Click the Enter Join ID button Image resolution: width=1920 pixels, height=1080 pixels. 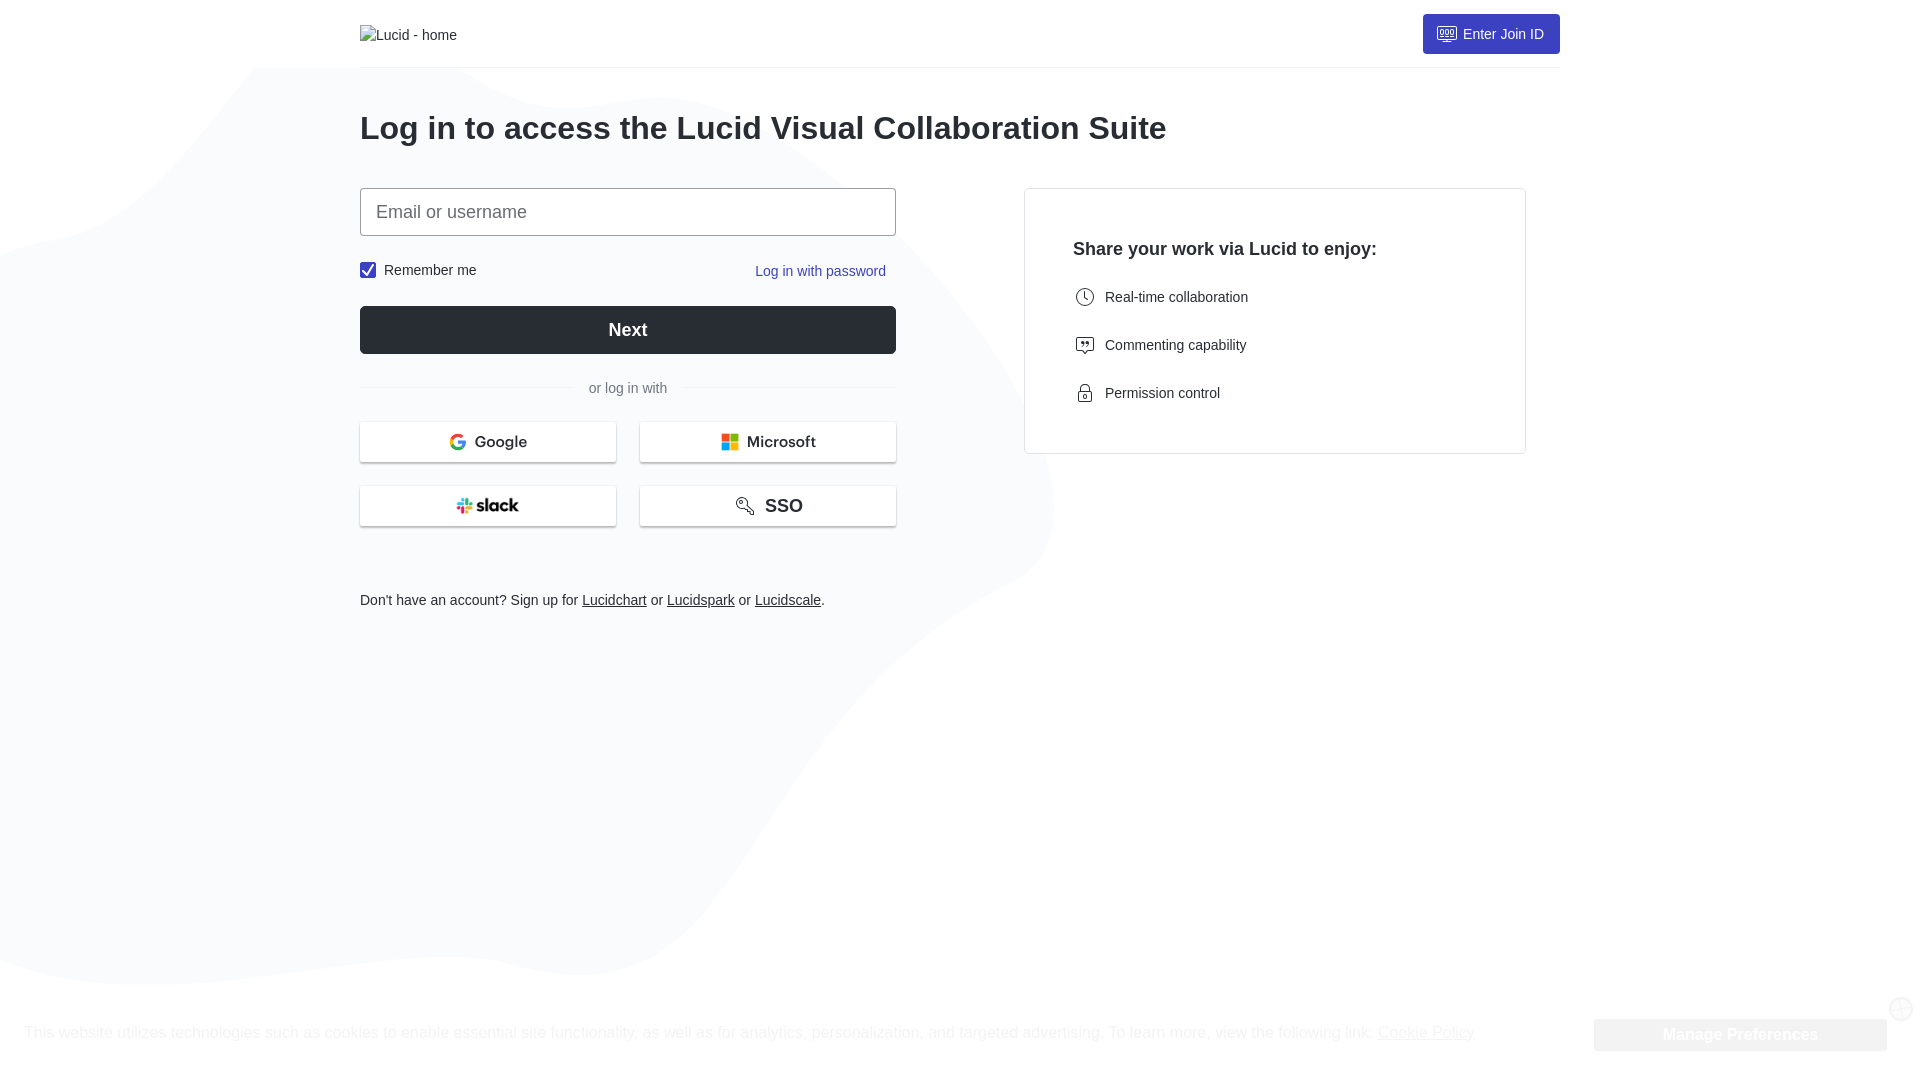[1491, 34]
